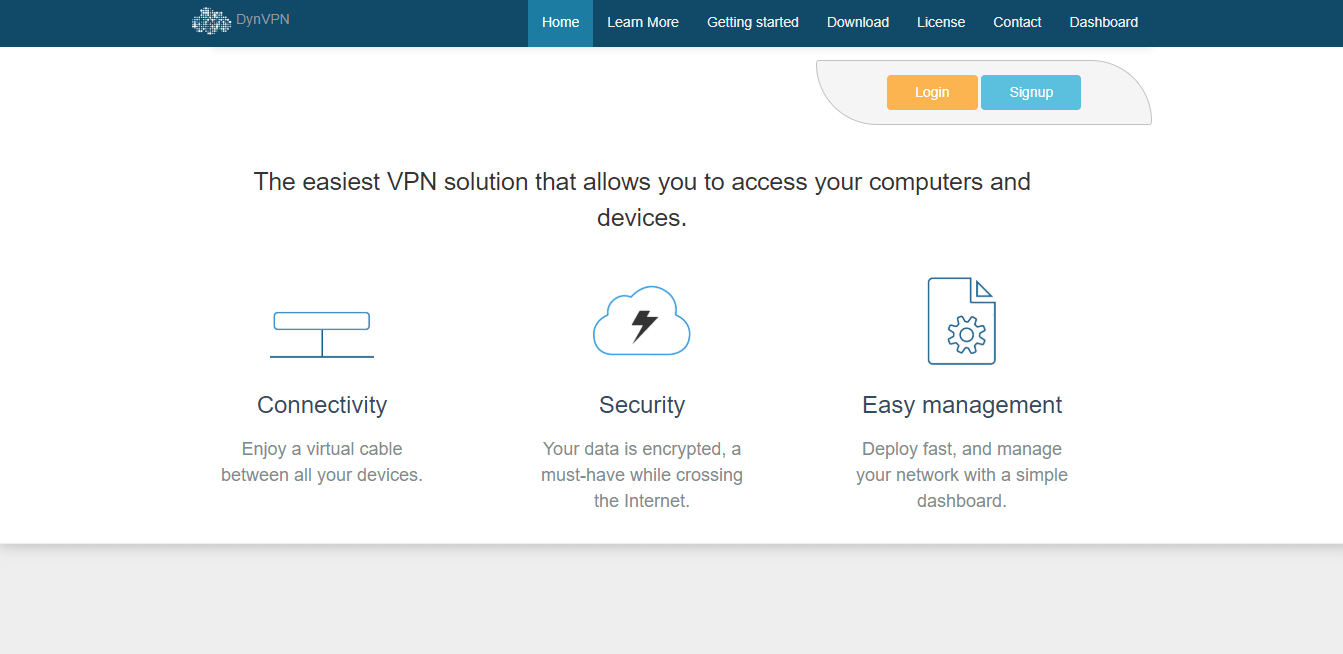Click the Easy management gear document icon

click(x=962, y=321)
